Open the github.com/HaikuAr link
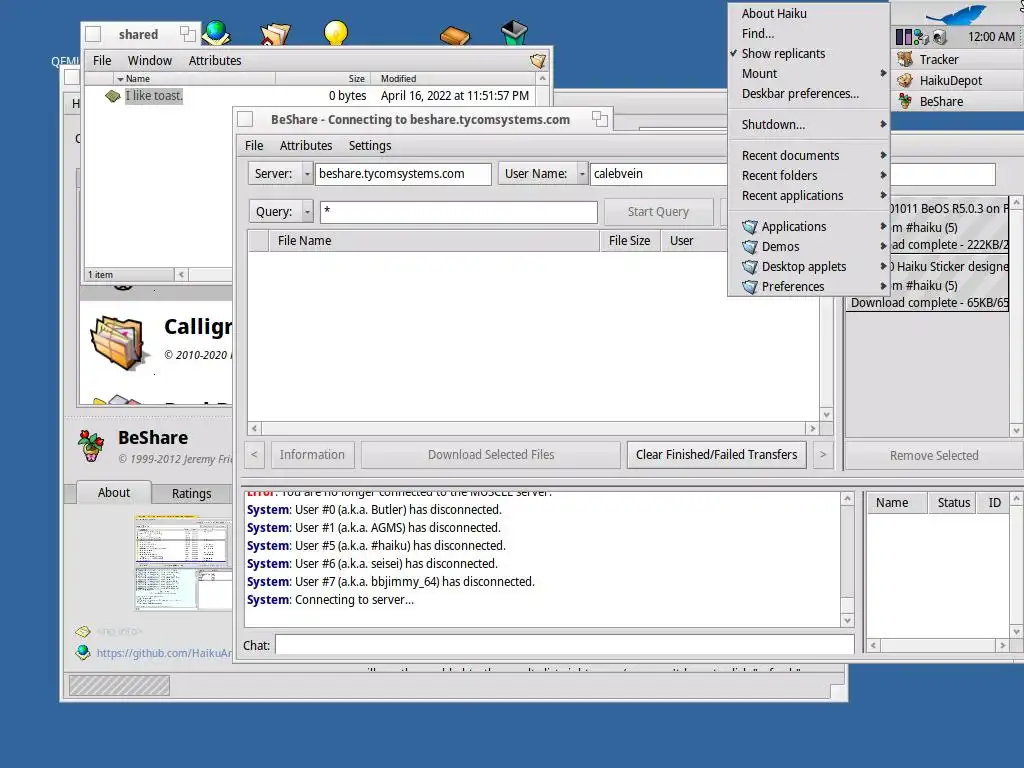The height and width of the screenshot is (768, 1024). 164,653
